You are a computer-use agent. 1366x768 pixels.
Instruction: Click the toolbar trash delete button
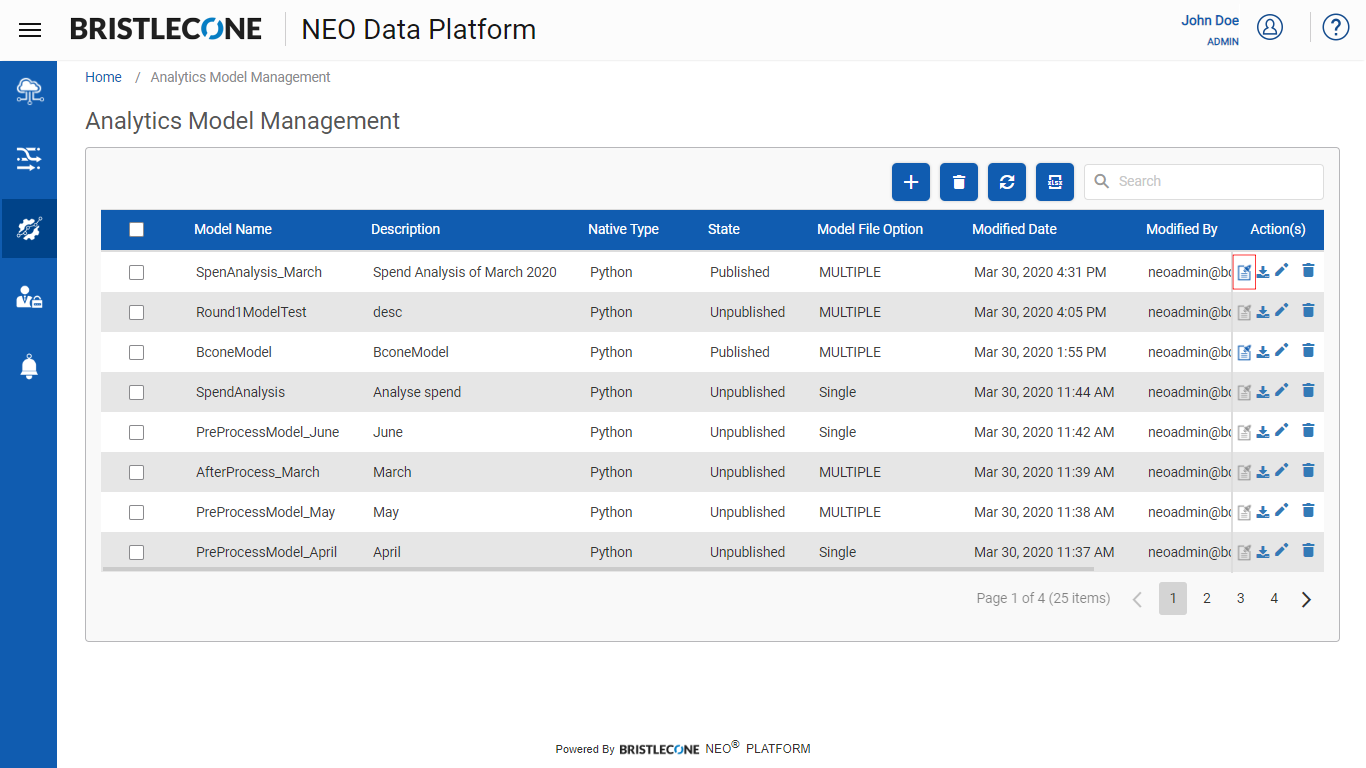pyautogui.click(x=959, y=182)
